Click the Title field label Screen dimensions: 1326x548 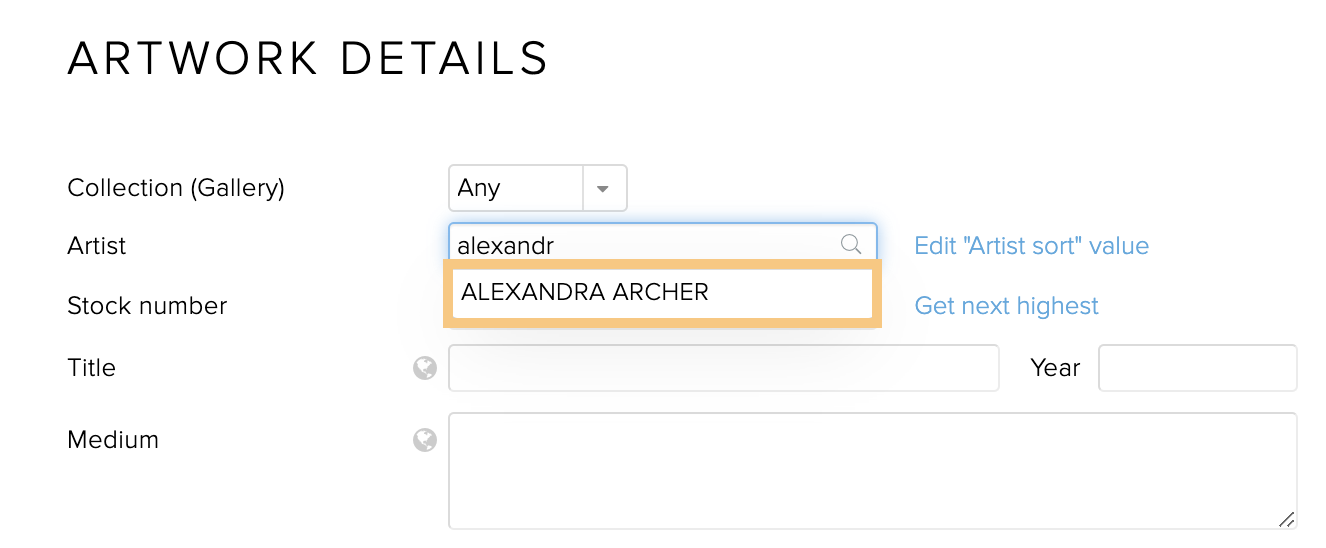[x=91, y=368]
